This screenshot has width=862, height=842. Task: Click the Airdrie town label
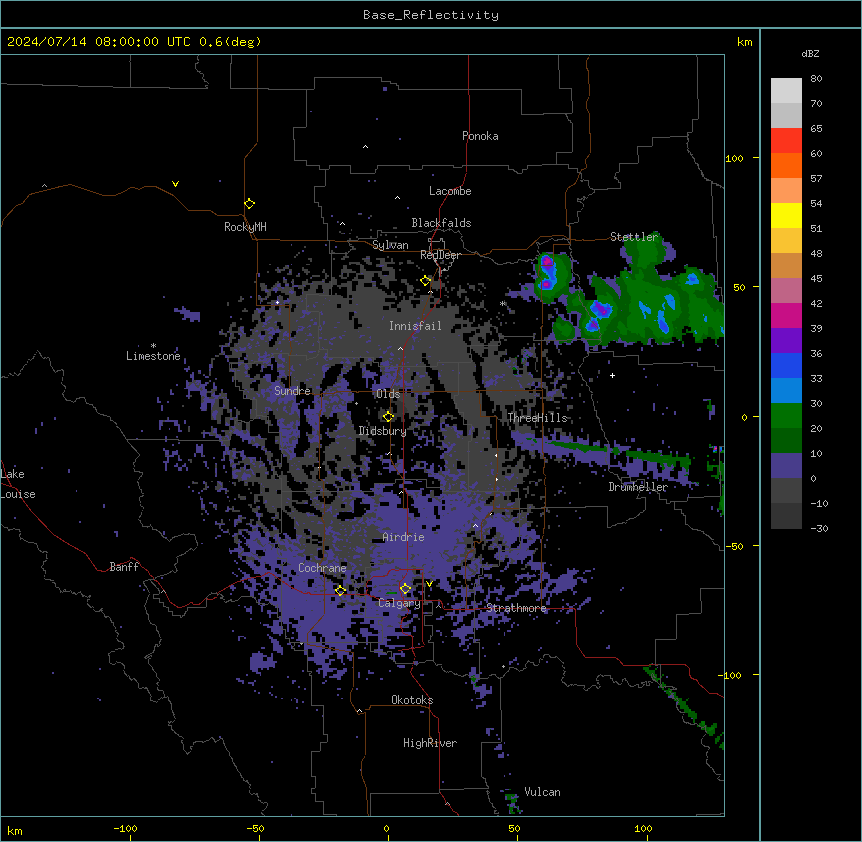click(403, 537)
